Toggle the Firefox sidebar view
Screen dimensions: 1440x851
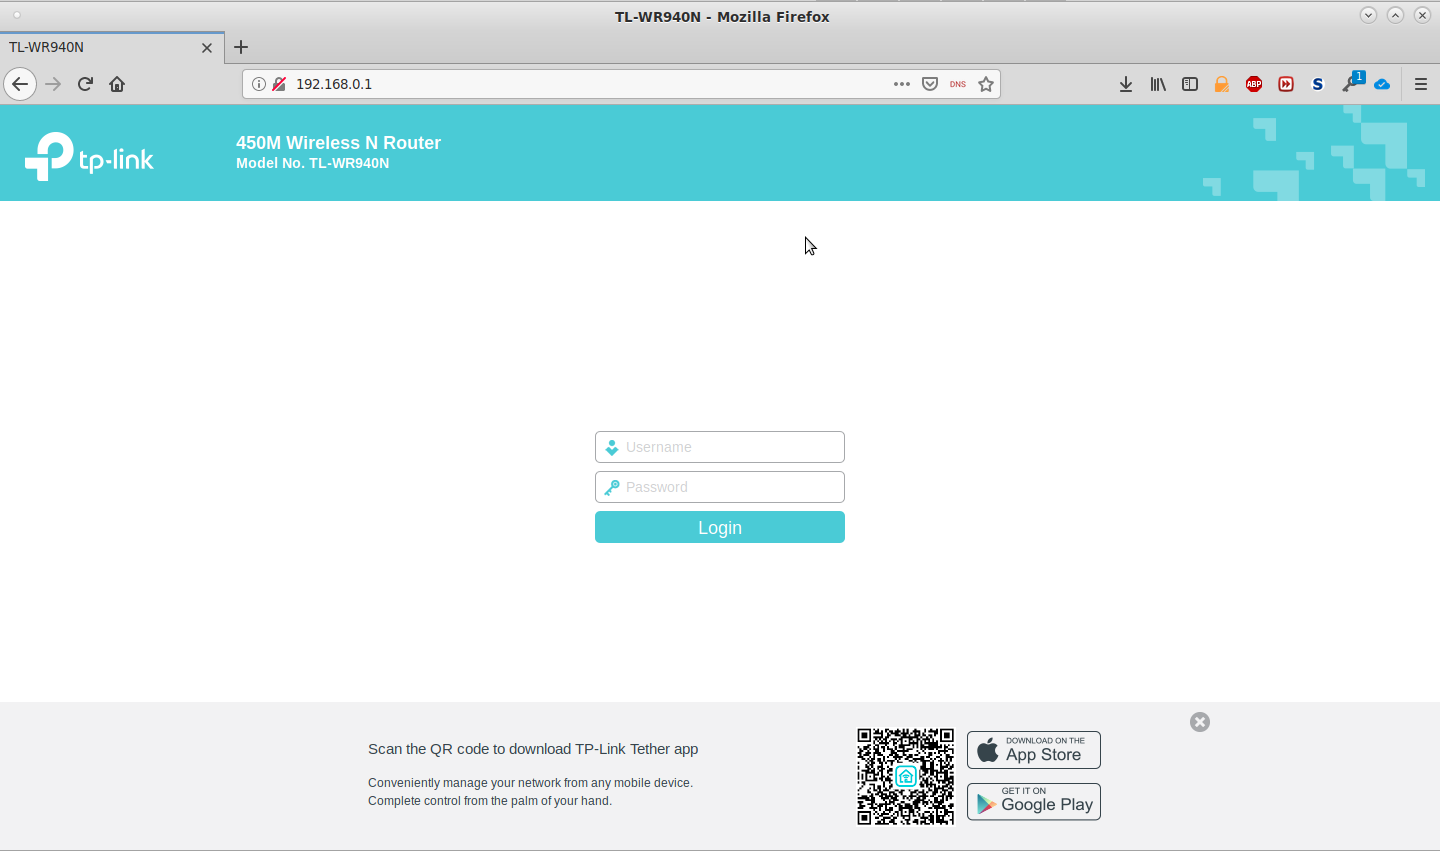[1190, 84]
